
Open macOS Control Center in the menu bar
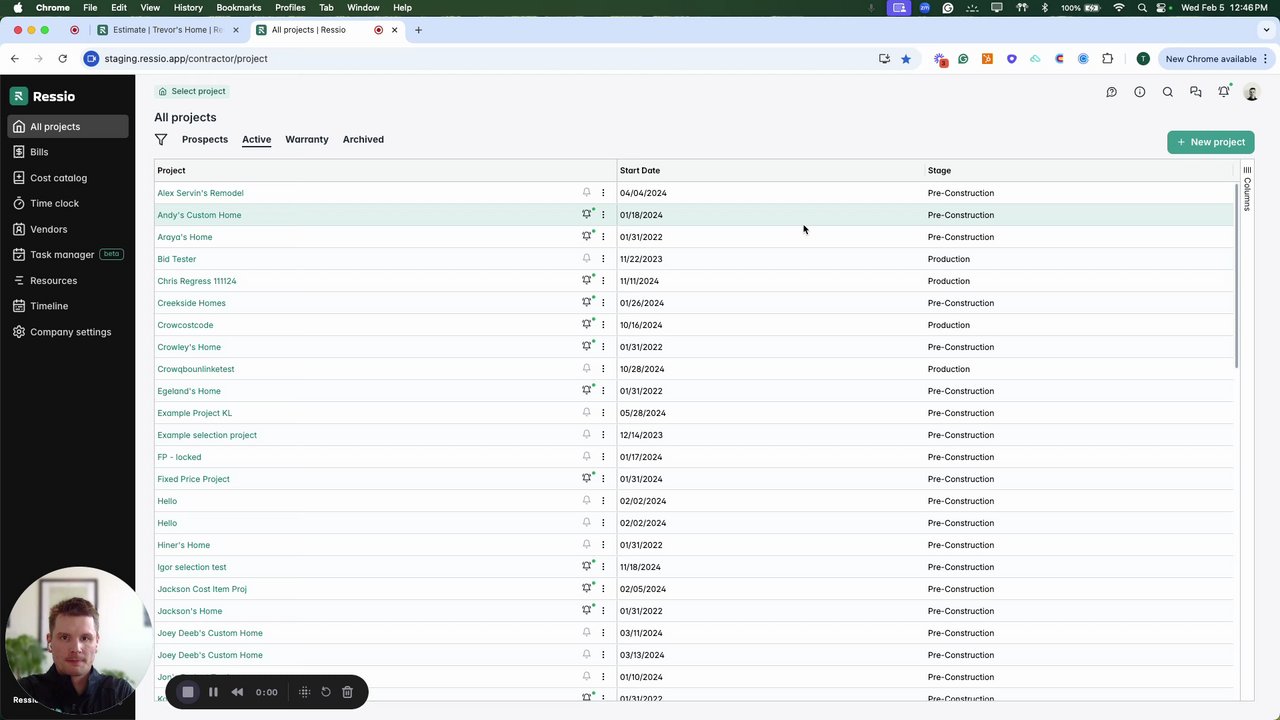point(1162,8)
